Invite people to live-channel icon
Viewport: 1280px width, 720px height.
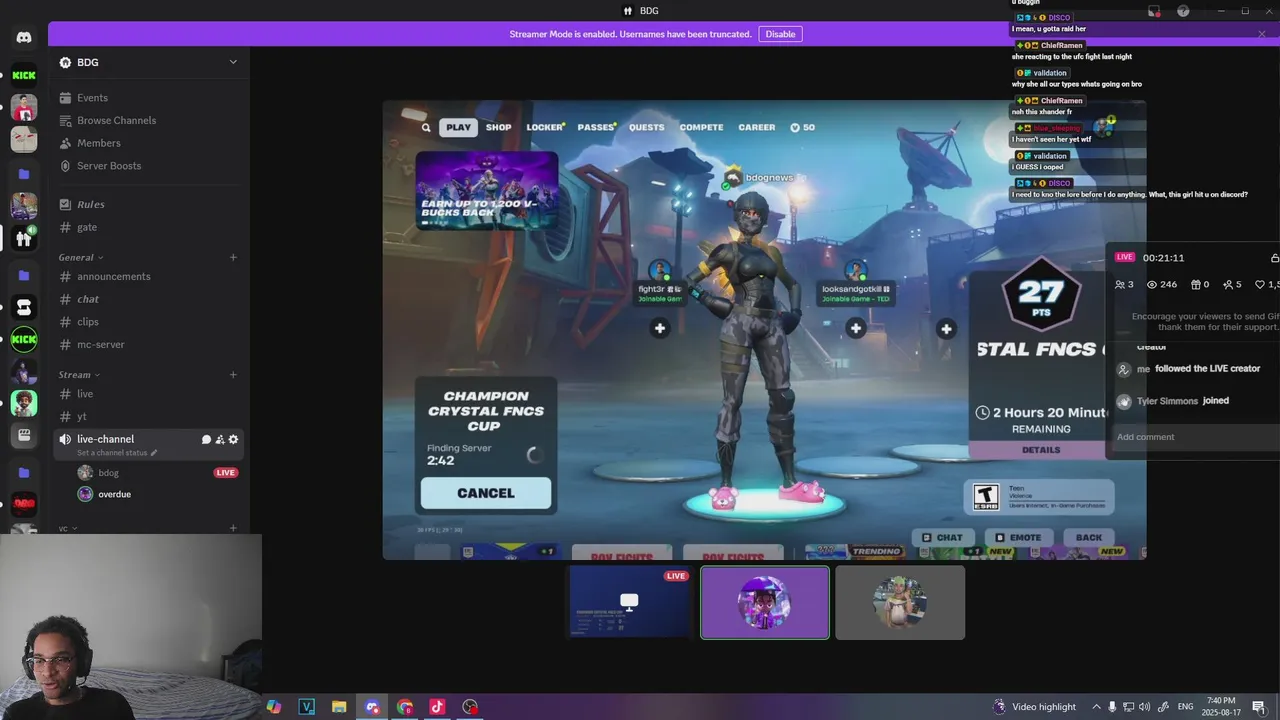pos(220,439)
